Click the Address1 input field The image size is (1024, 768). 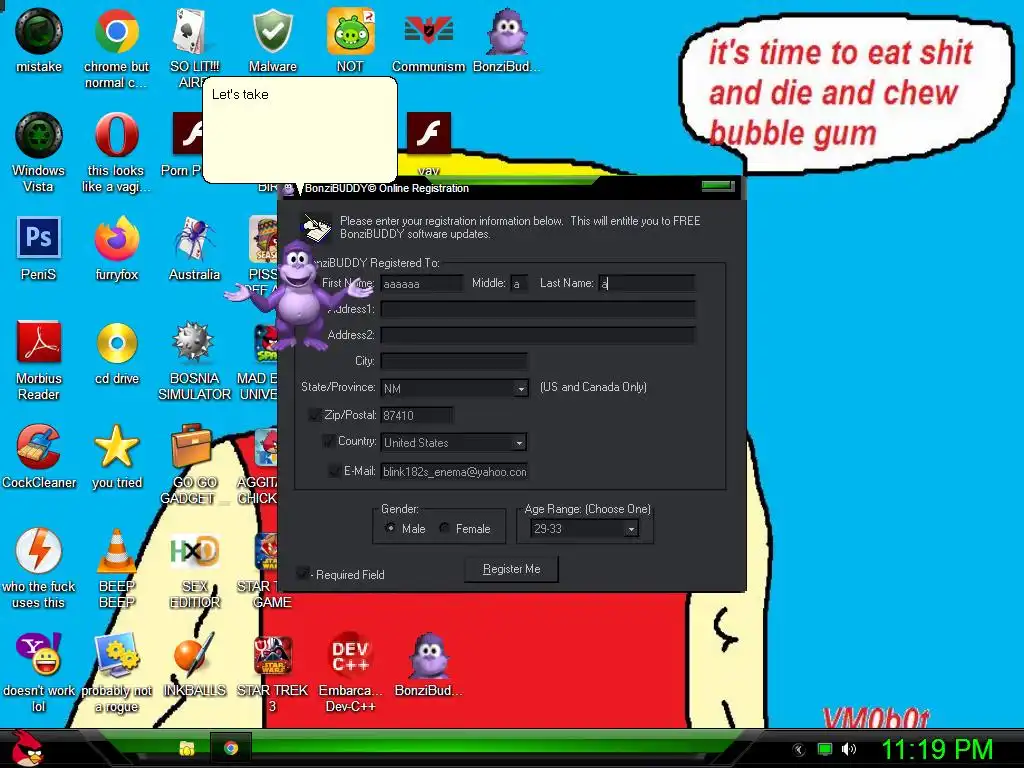pos(537,309)
